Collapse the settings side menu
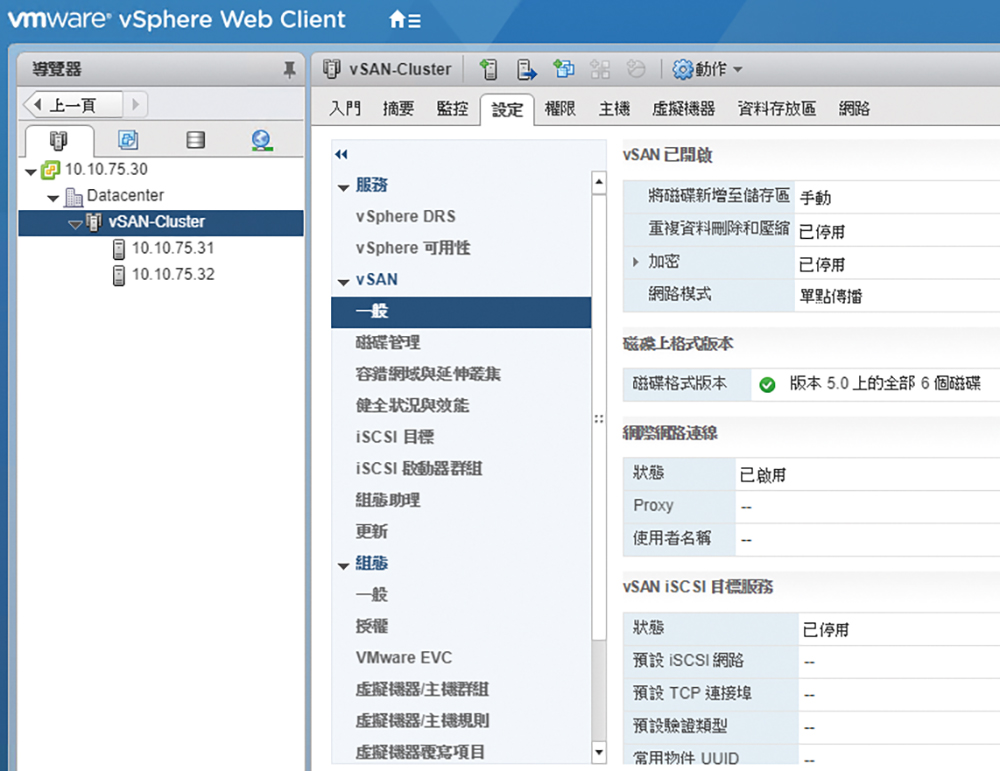 click(342, 154)
